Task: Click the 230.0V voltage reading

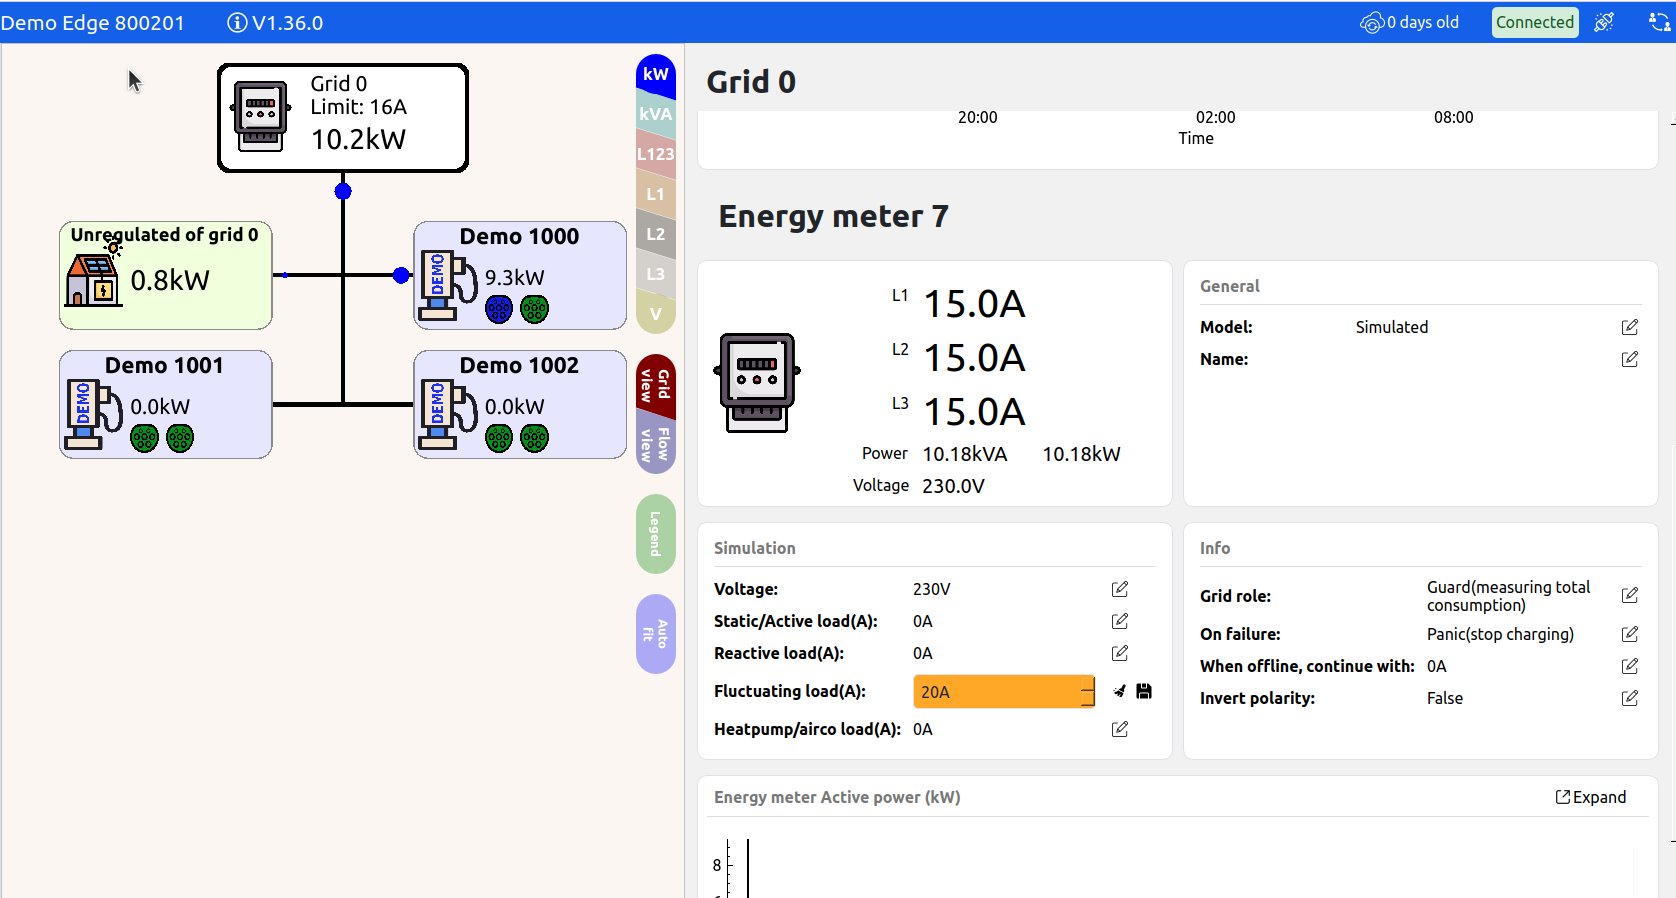Action: point(953,486)
